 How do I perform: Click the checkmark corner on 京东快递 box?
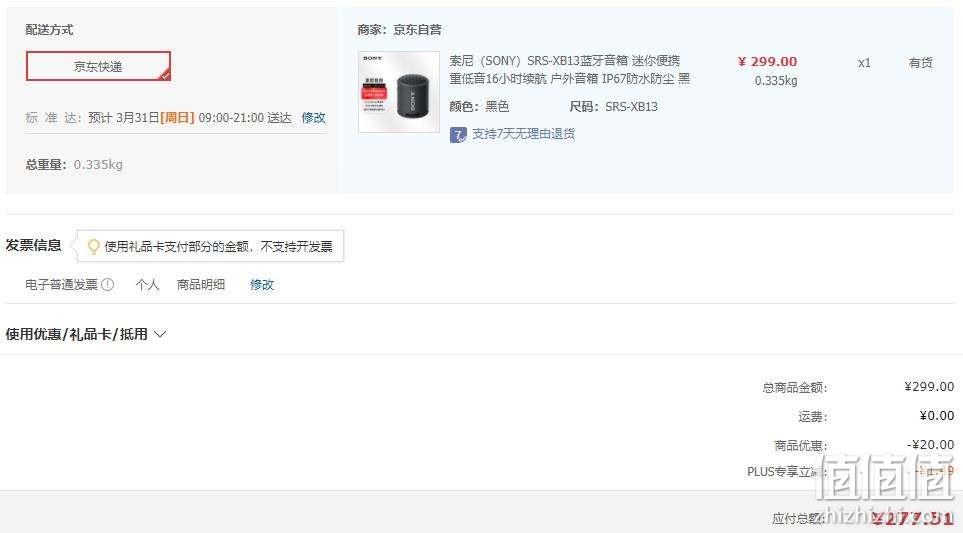click(165, 76)
